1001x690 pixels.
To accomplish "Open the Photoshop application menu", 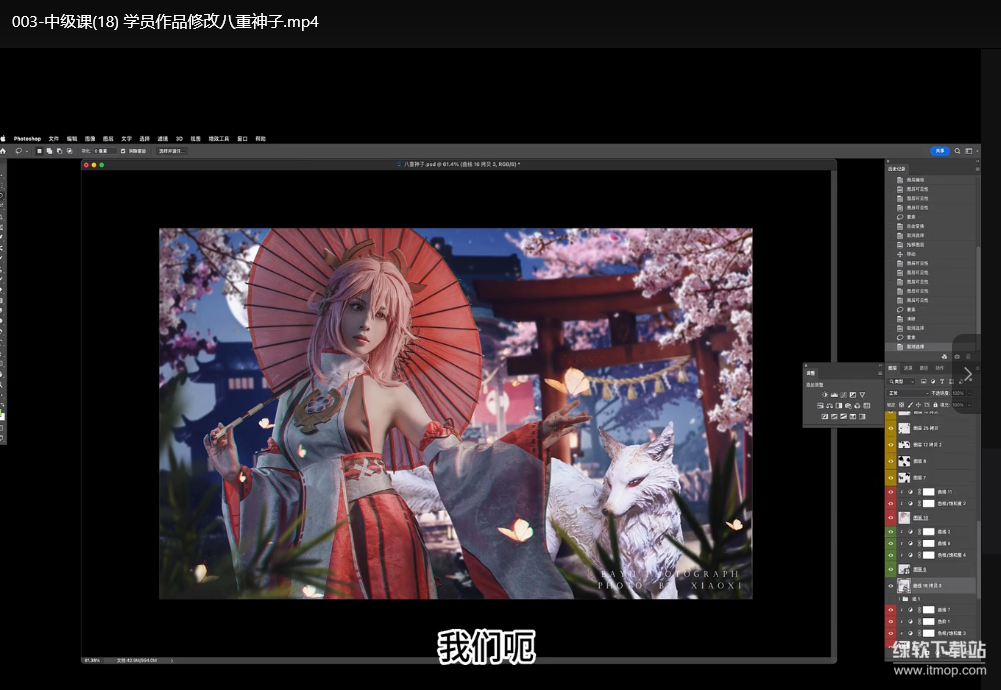I will (x=27, y=139).
